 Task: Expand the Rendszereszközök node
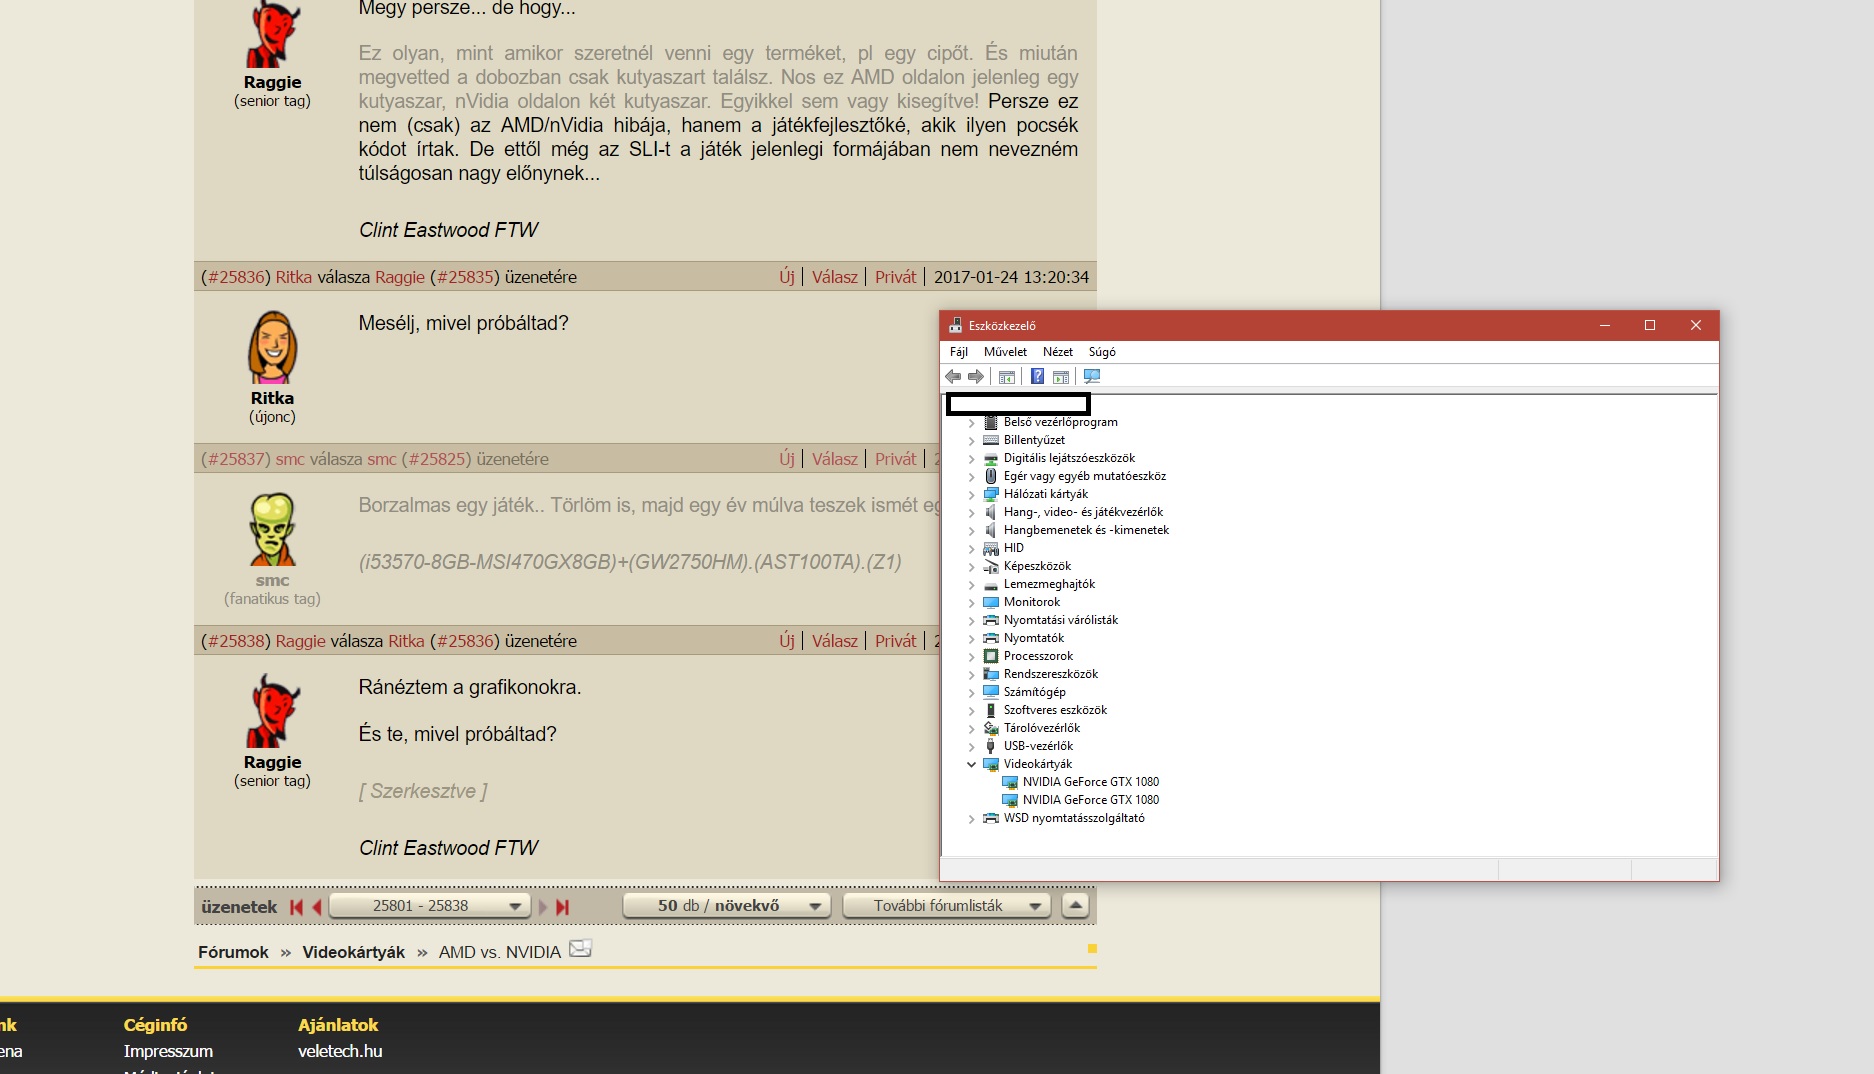point(971,675)
